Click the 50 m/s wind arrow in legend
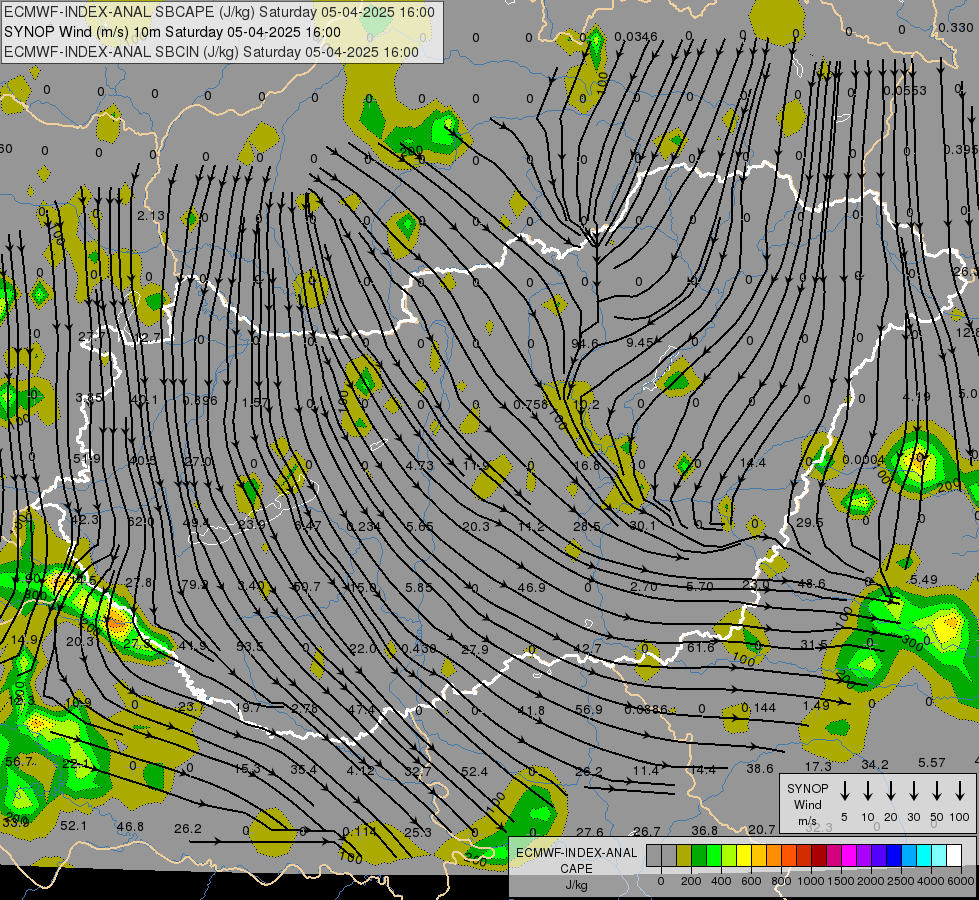The image size is (979, 900). coord(937,791)
